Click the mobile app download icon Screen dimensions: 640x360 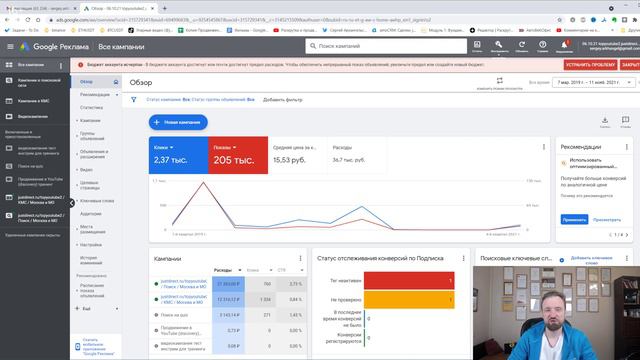[78, 347]
